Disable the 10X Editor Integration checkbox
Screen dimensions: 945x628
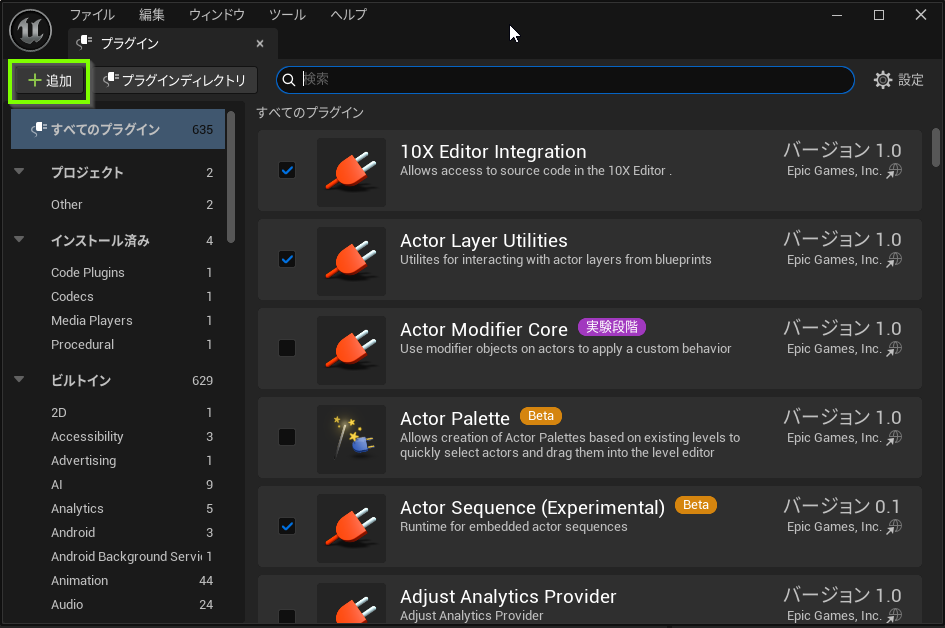point(287,170)
